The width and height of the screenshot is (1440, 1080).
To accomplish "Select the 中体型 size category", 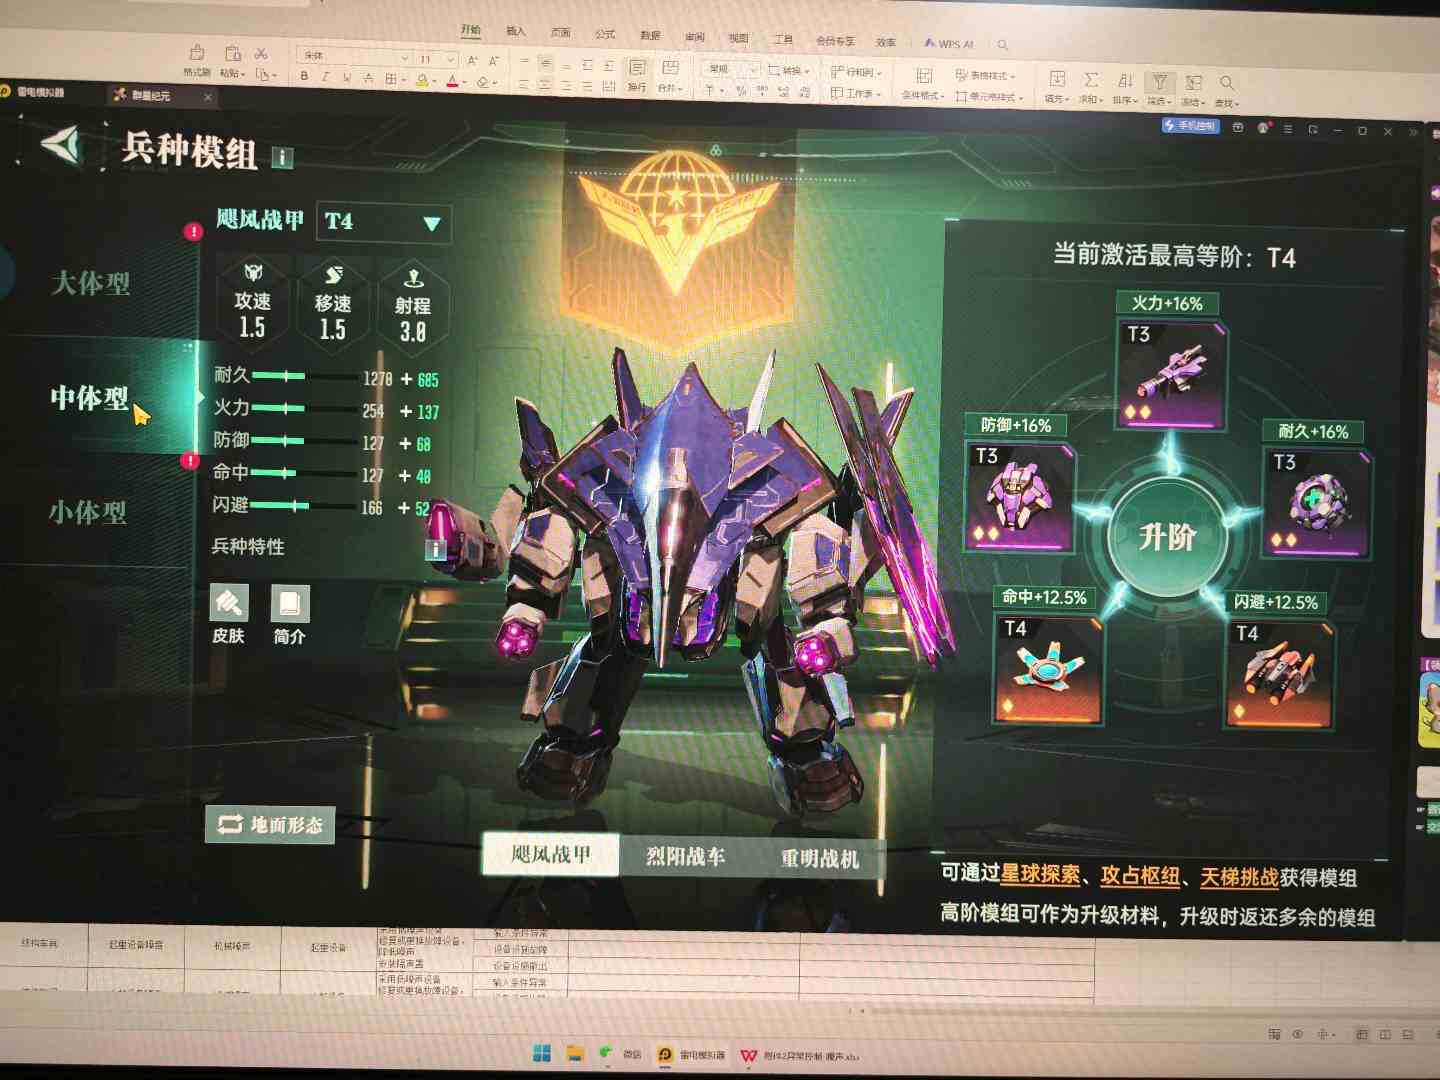I will [x=90, y=398].
